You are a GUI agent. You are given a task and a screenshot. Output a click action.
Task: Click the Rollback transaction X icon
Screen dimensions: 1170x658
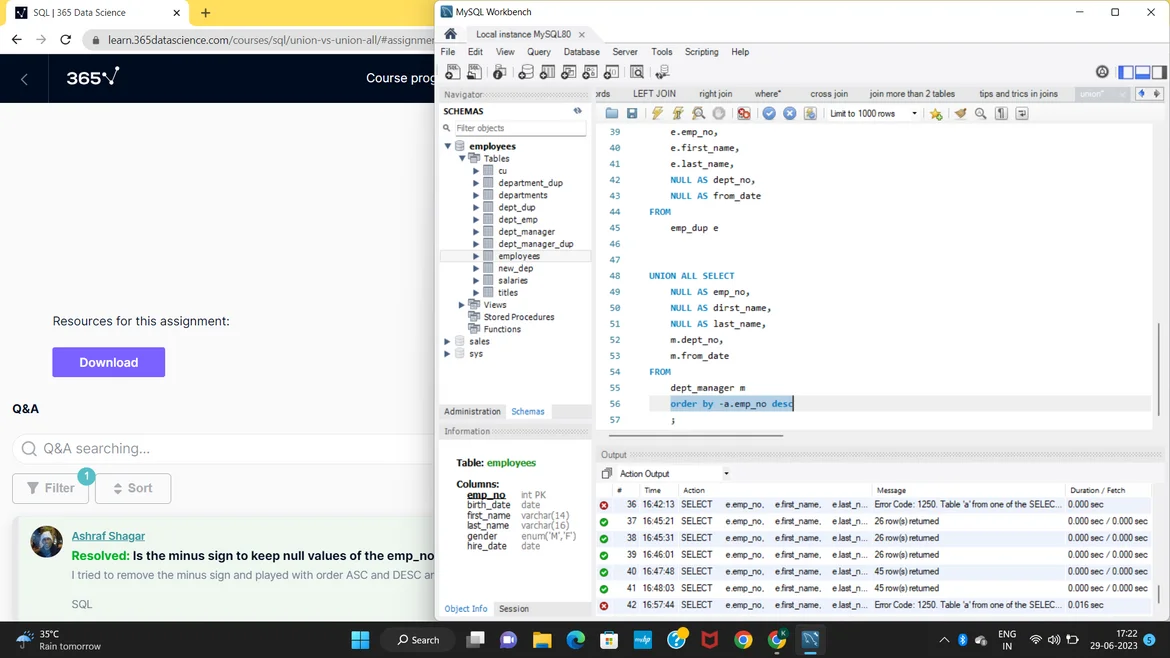pos(789,114)
